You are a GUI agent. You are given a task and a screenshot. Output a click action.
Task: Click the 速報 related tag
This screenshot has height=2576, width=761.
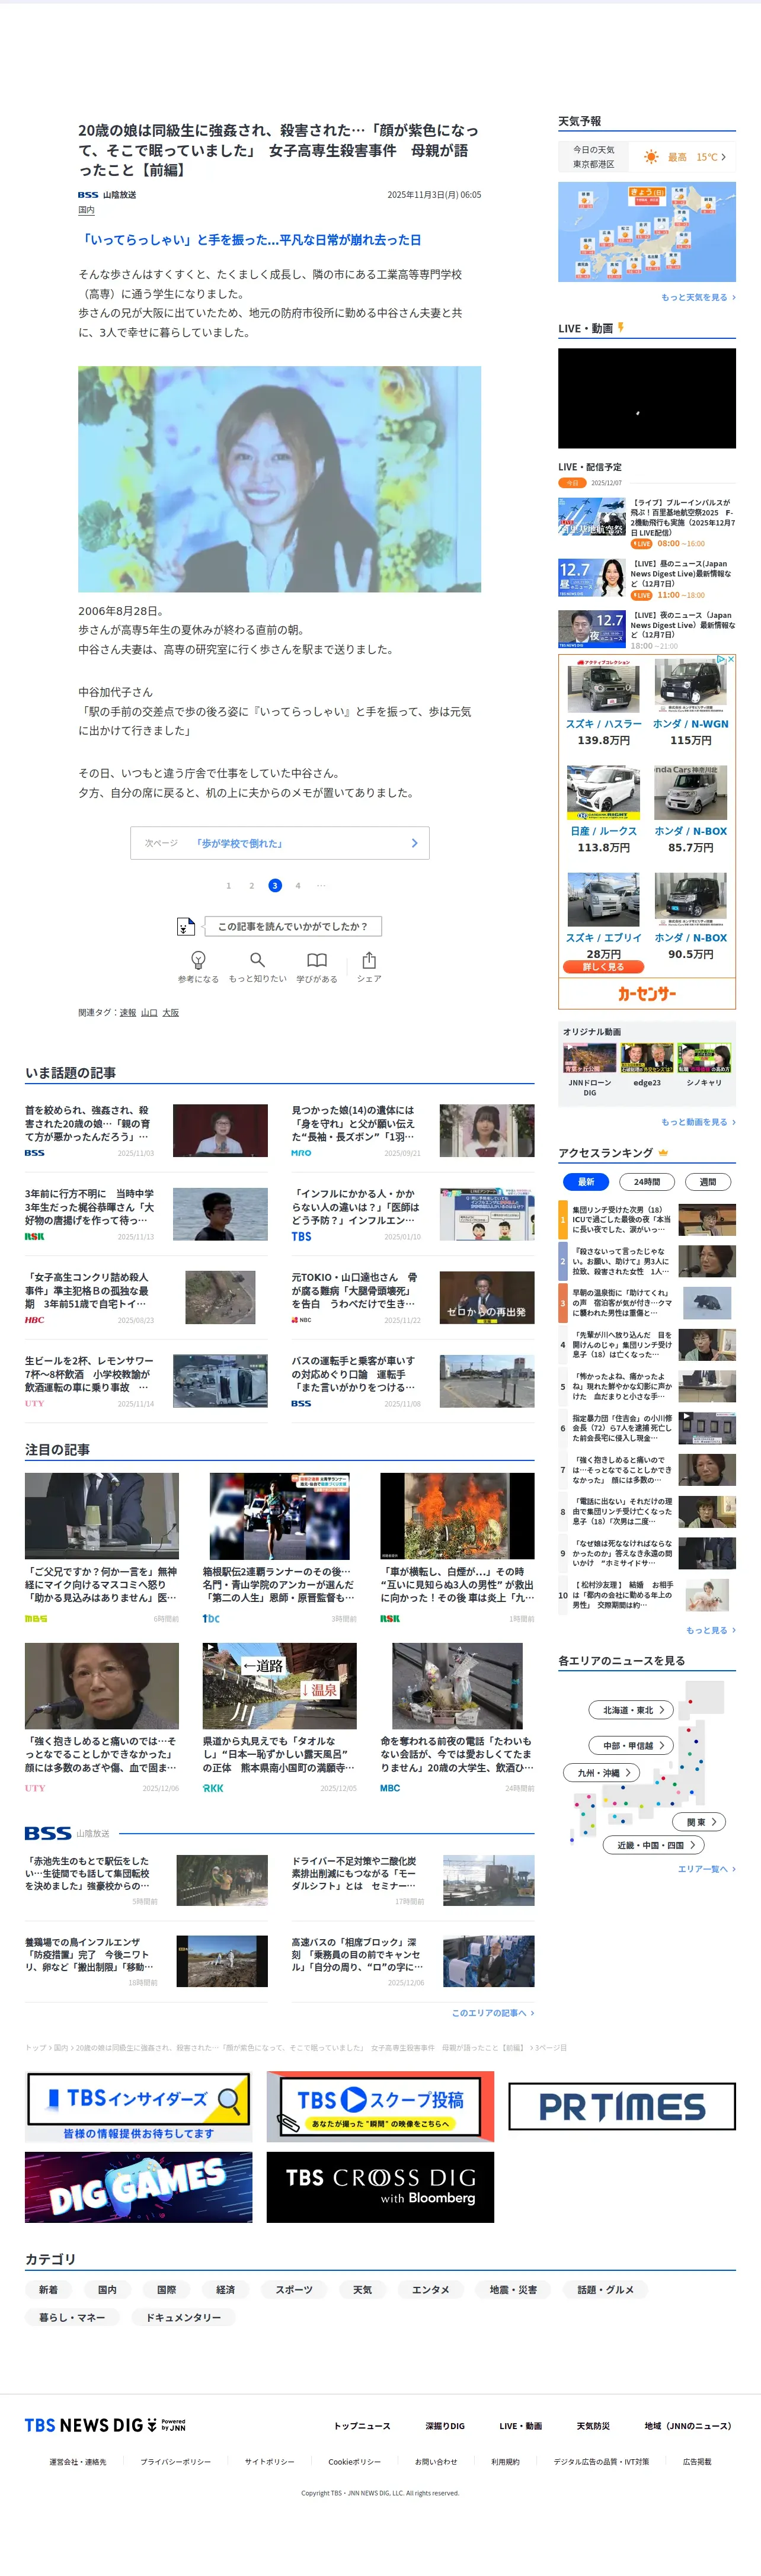(x=128, y=1013)
